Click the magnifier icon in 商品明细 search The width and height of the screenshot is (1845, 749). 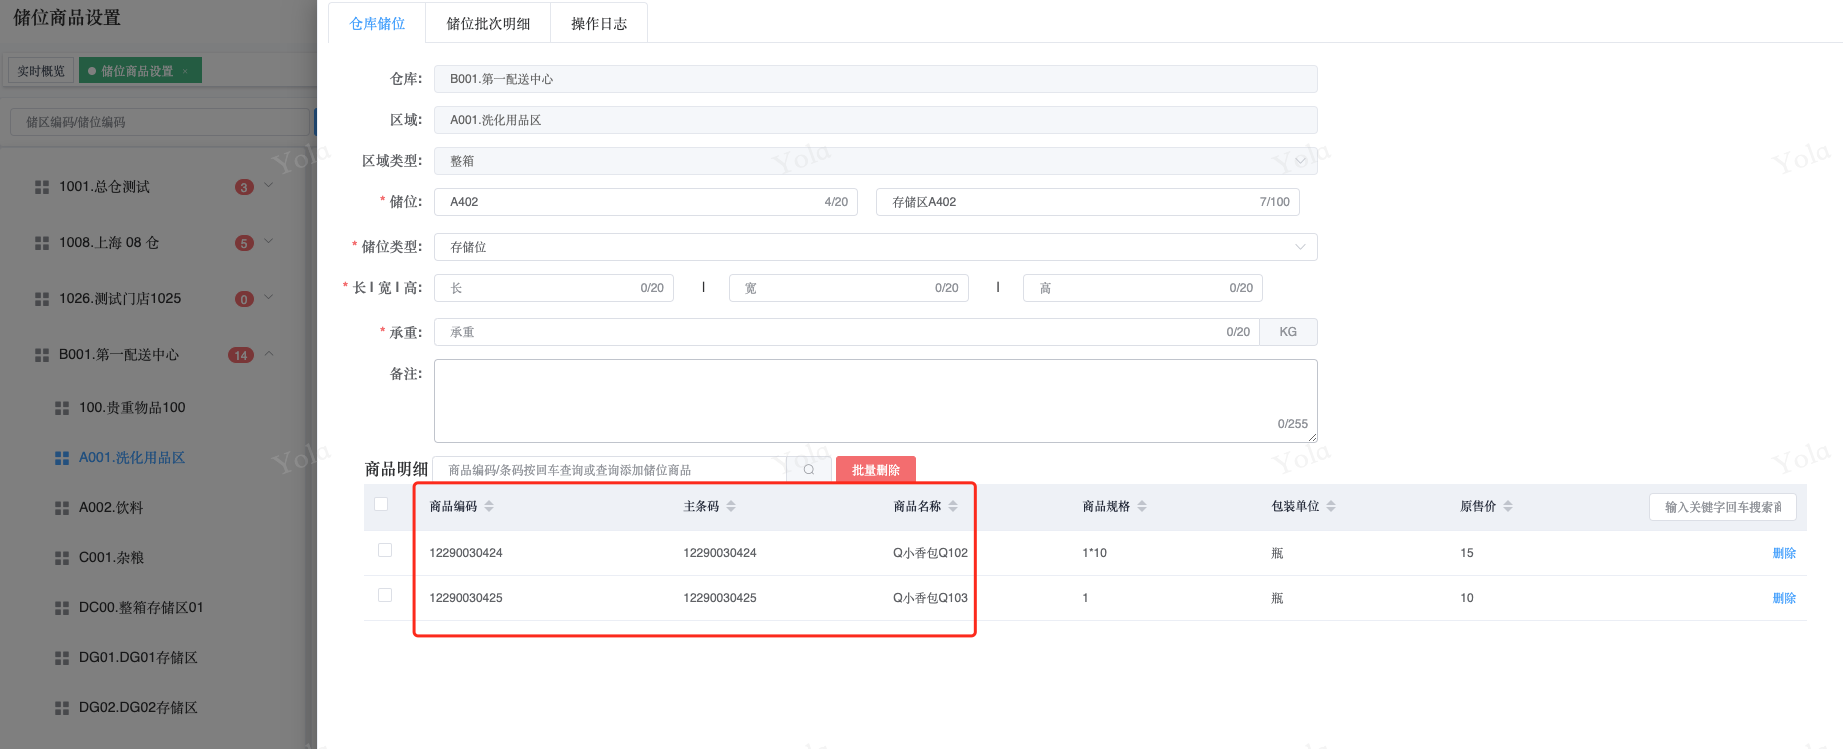click(x=809, y=469)
